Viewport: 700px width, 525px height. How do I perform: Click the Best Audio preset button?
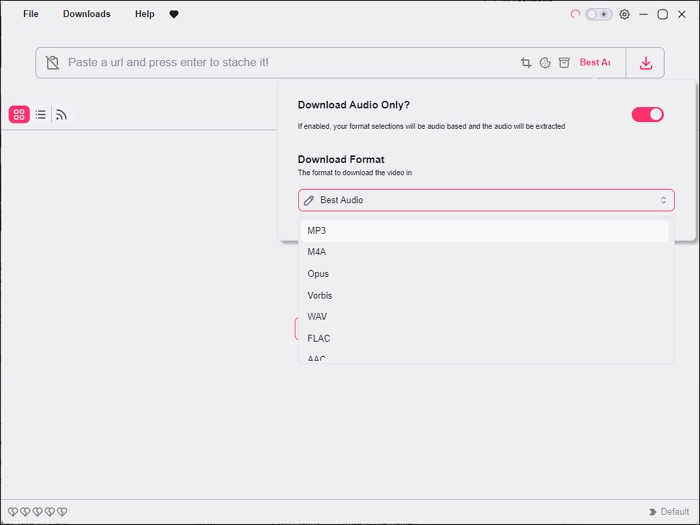point(595,63)
